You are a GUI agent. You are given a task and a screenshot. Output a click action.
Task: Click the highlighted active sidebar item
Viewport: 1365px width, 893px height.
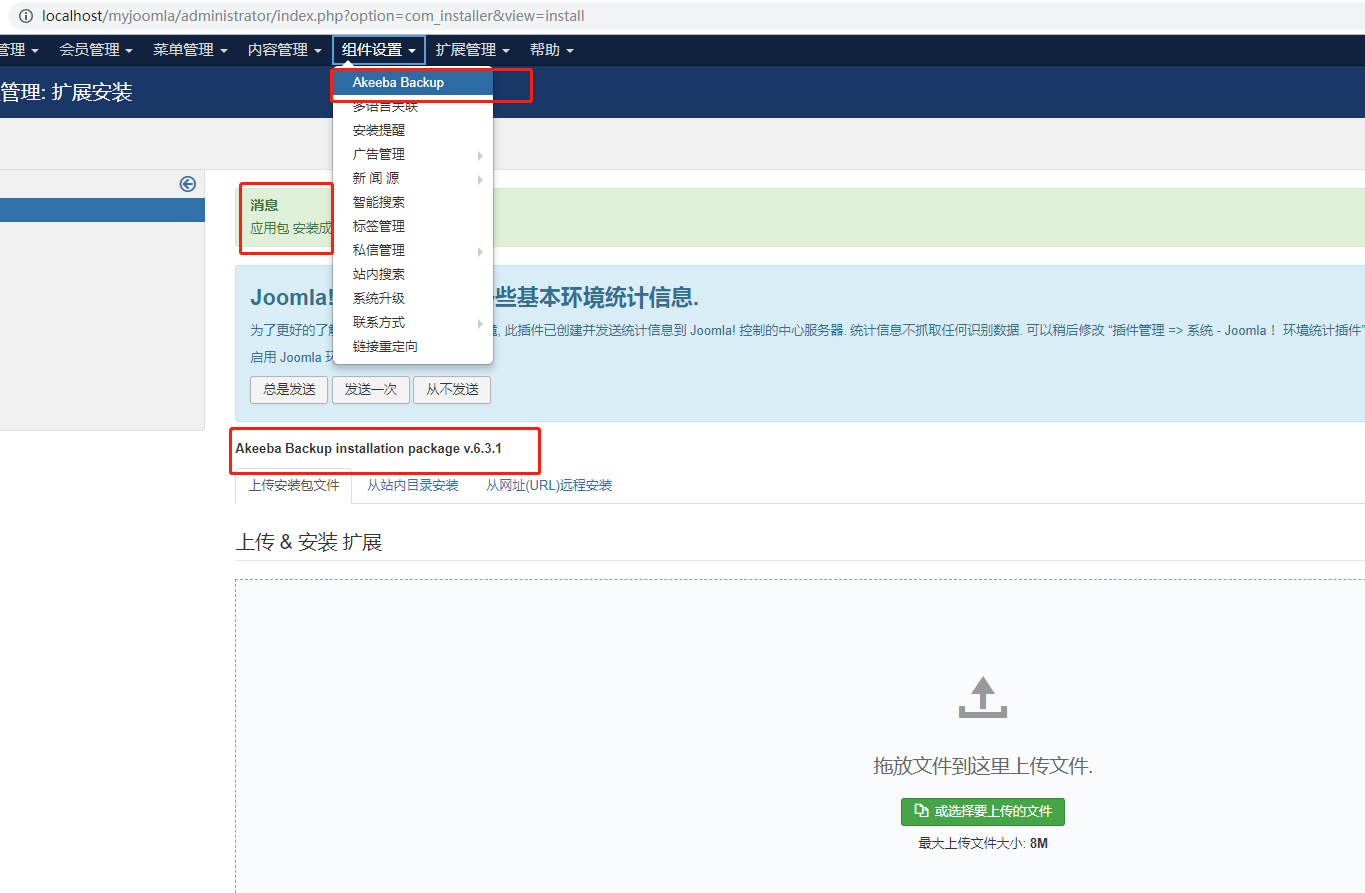102,210
